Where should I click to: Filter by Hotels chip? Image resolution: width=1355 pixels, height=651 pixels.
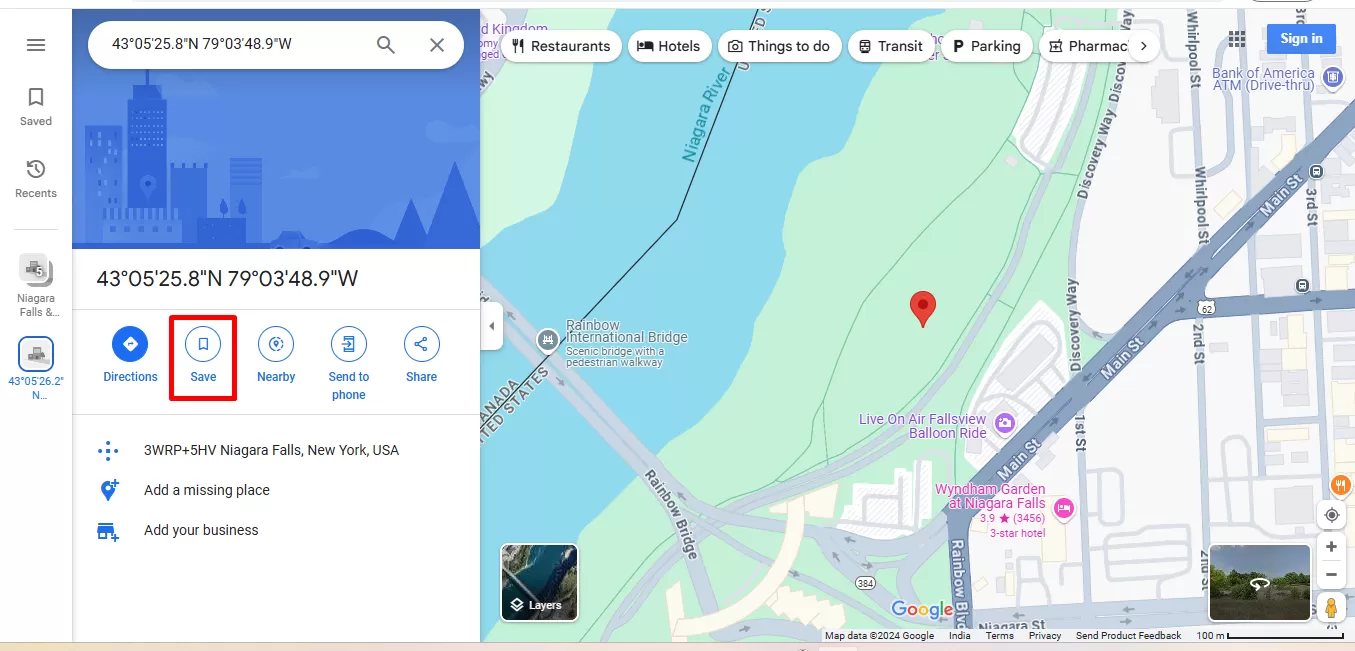click(669, 46)
